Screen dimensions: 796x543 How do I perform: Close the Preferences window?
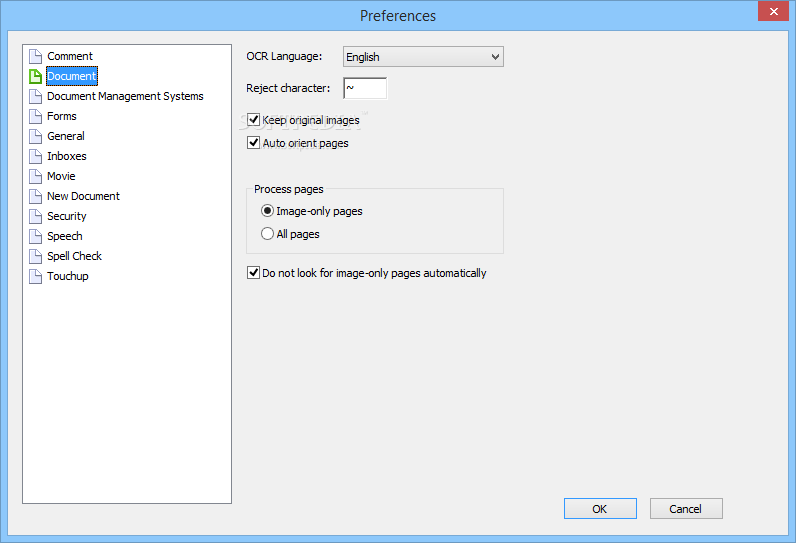pos(773,11)
